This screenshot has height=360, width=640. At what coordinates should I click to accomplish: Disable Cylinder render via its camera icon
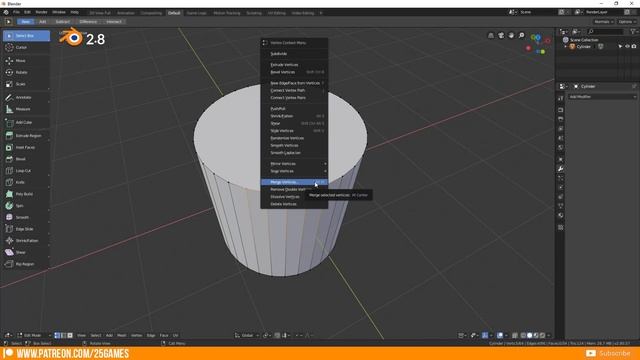634,47
